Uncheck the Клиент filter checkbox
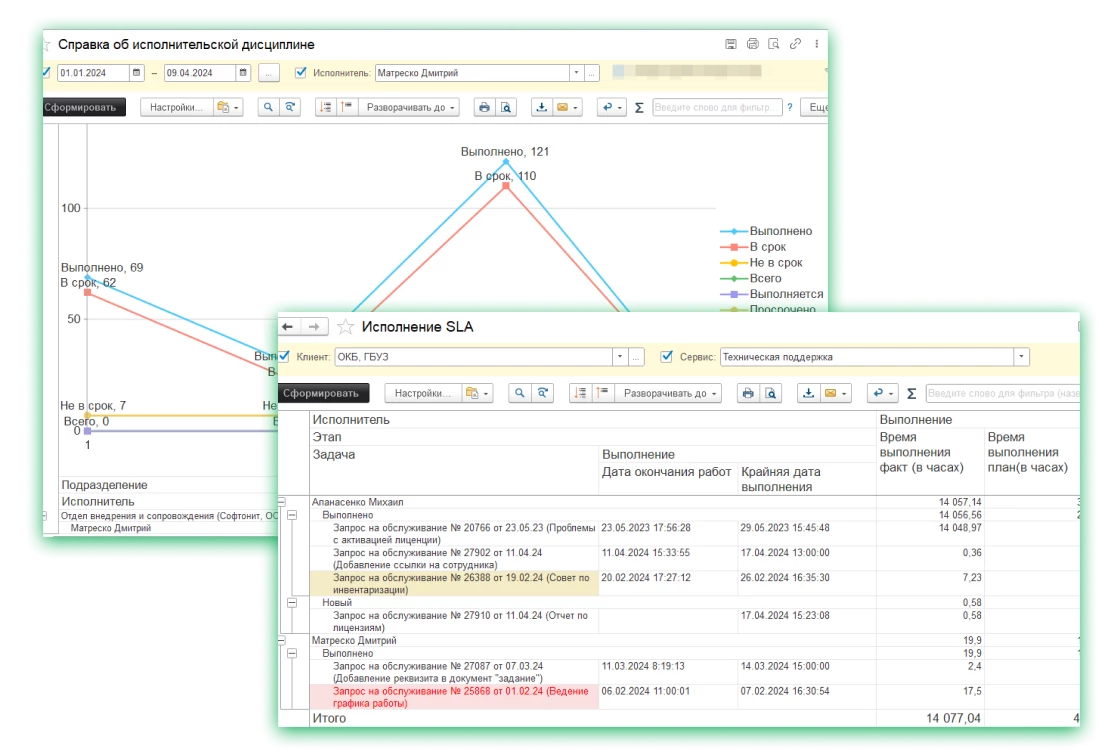Viewport: 1100px width, 750px height. click(285, 356)
